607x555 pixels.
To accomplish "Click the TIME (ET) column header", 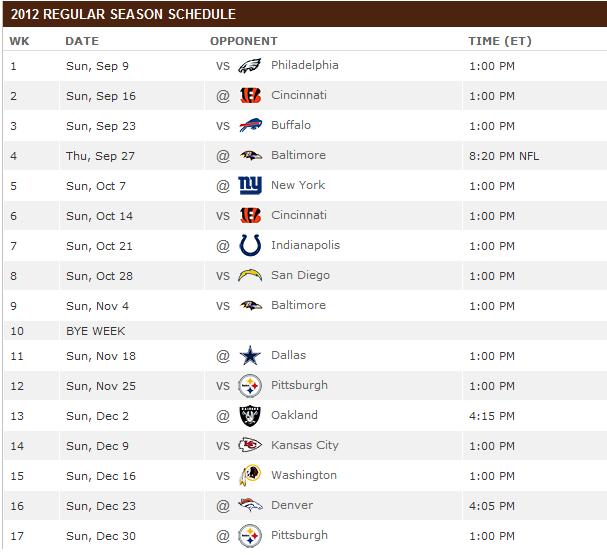I will [x=499, y=41].
